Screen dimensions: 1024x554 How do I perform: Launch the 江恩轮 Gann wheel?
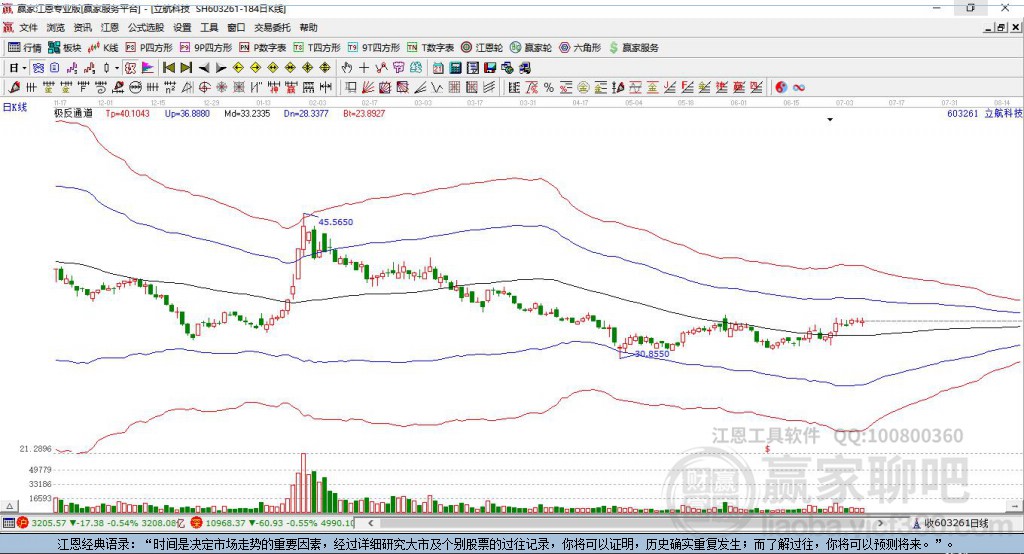point(482,48)
